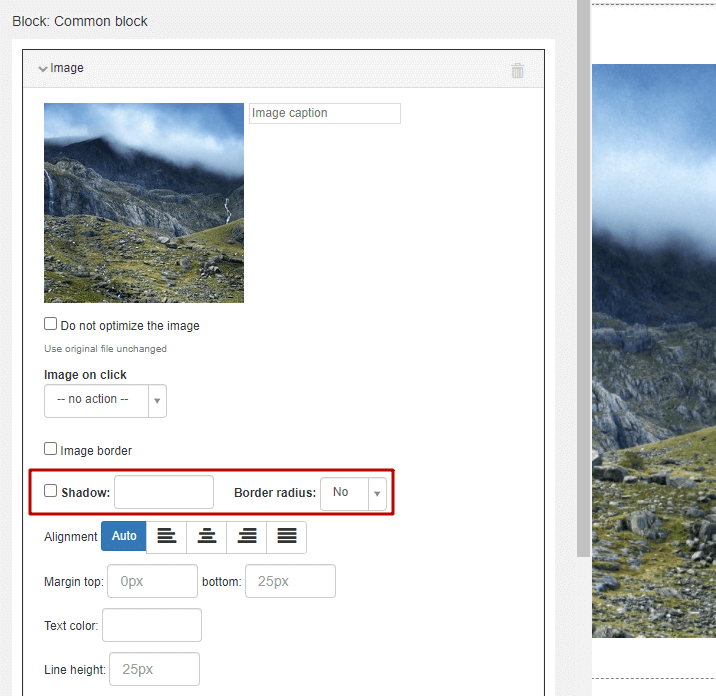Click the vertical scrollbar of settings panel
The width and height of the screenshot is (716, 696).
point(583,279)
